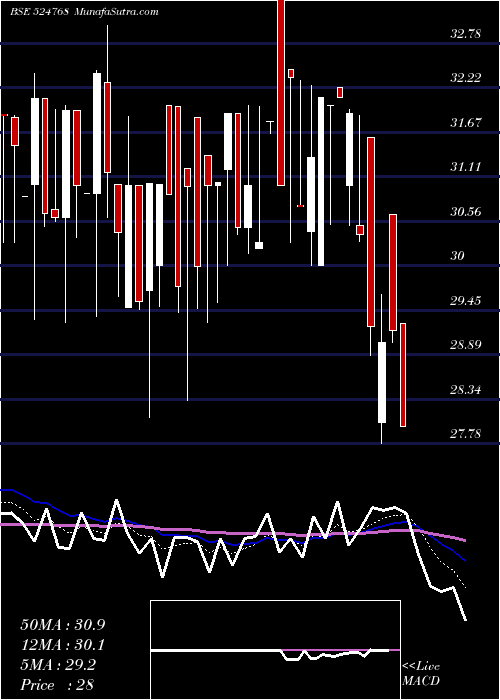Screen dimensions: 500x700
Task: Click the 31.67 price axis label
Action: tap(465, 122)
